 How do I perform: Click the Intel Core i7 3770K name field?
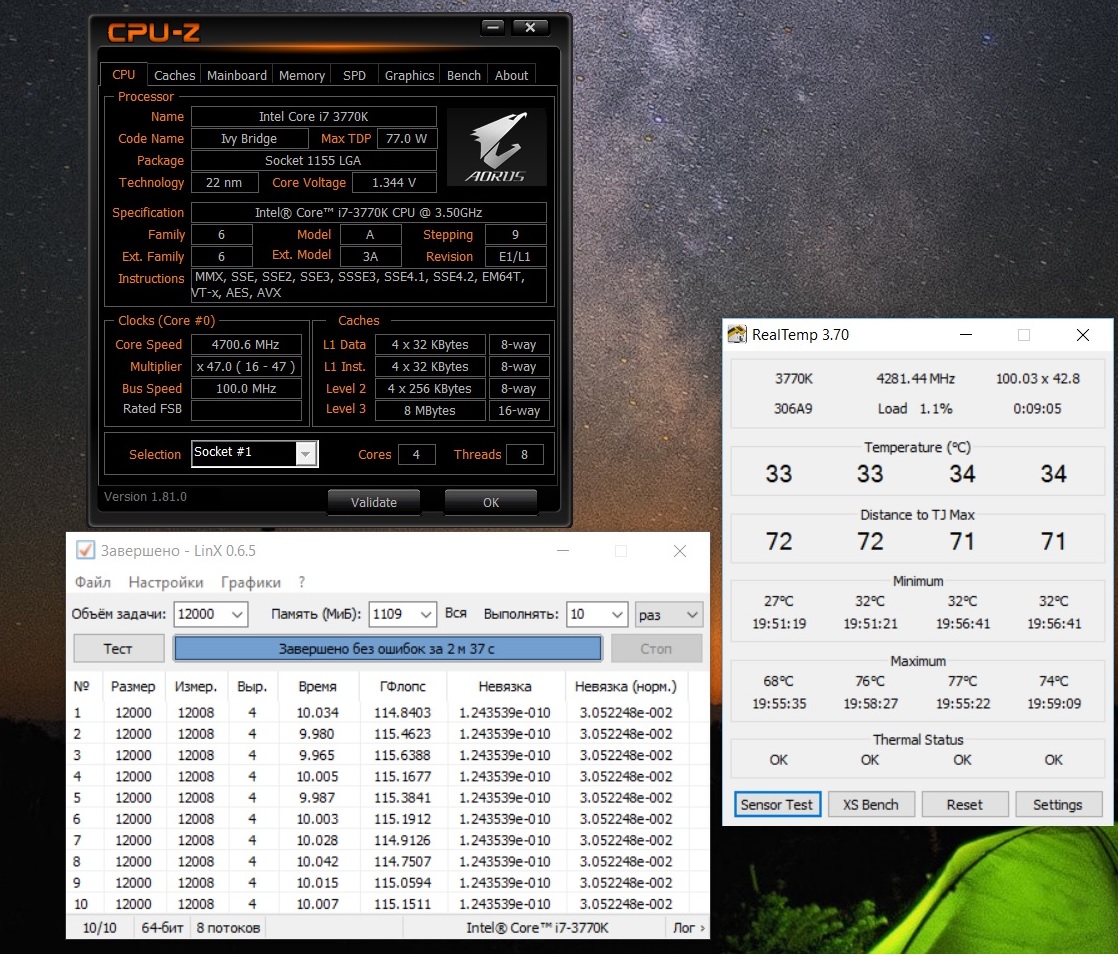313,116
